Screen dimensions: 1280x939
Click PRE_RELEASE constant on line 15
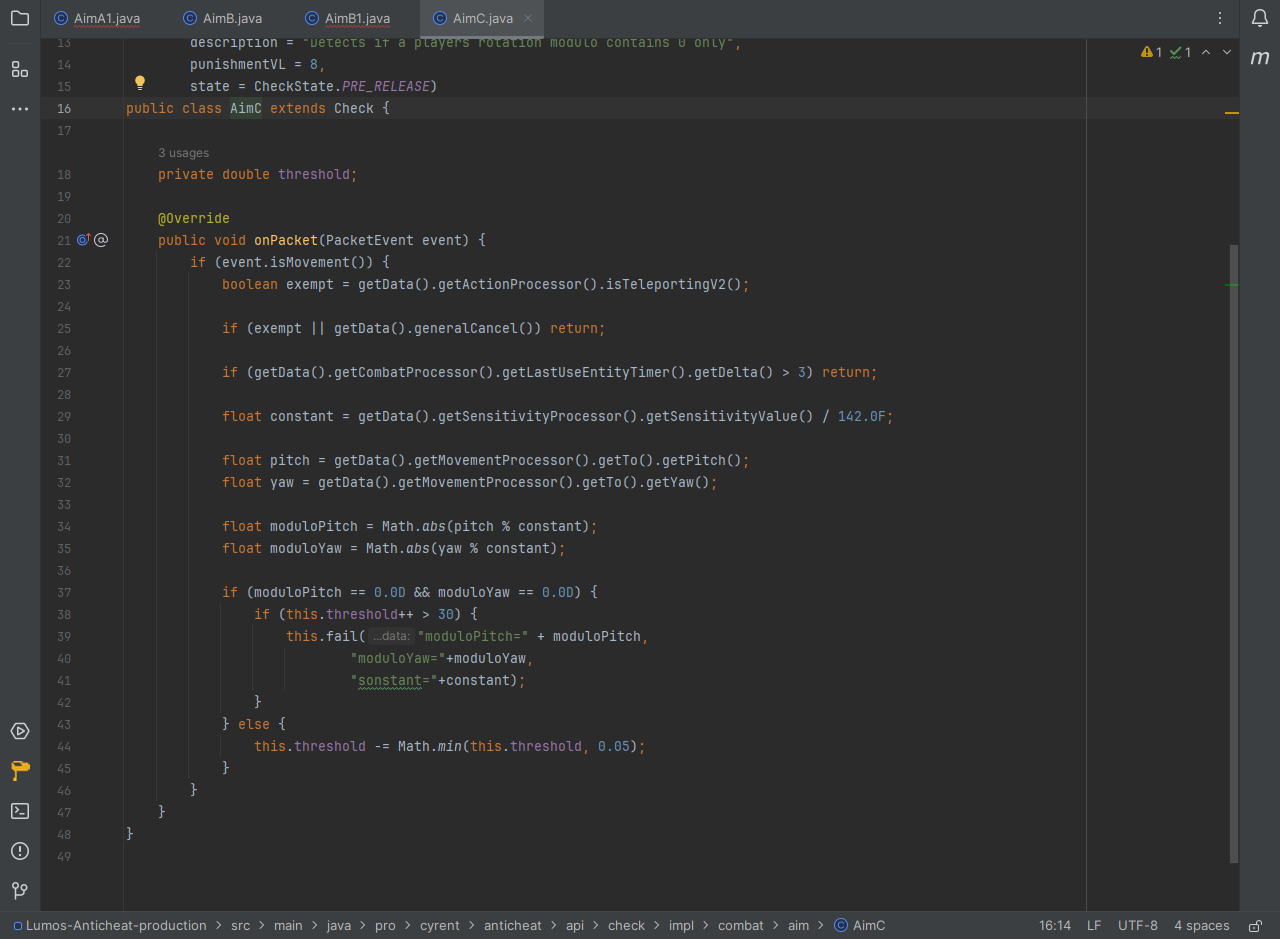click(386, 86)
